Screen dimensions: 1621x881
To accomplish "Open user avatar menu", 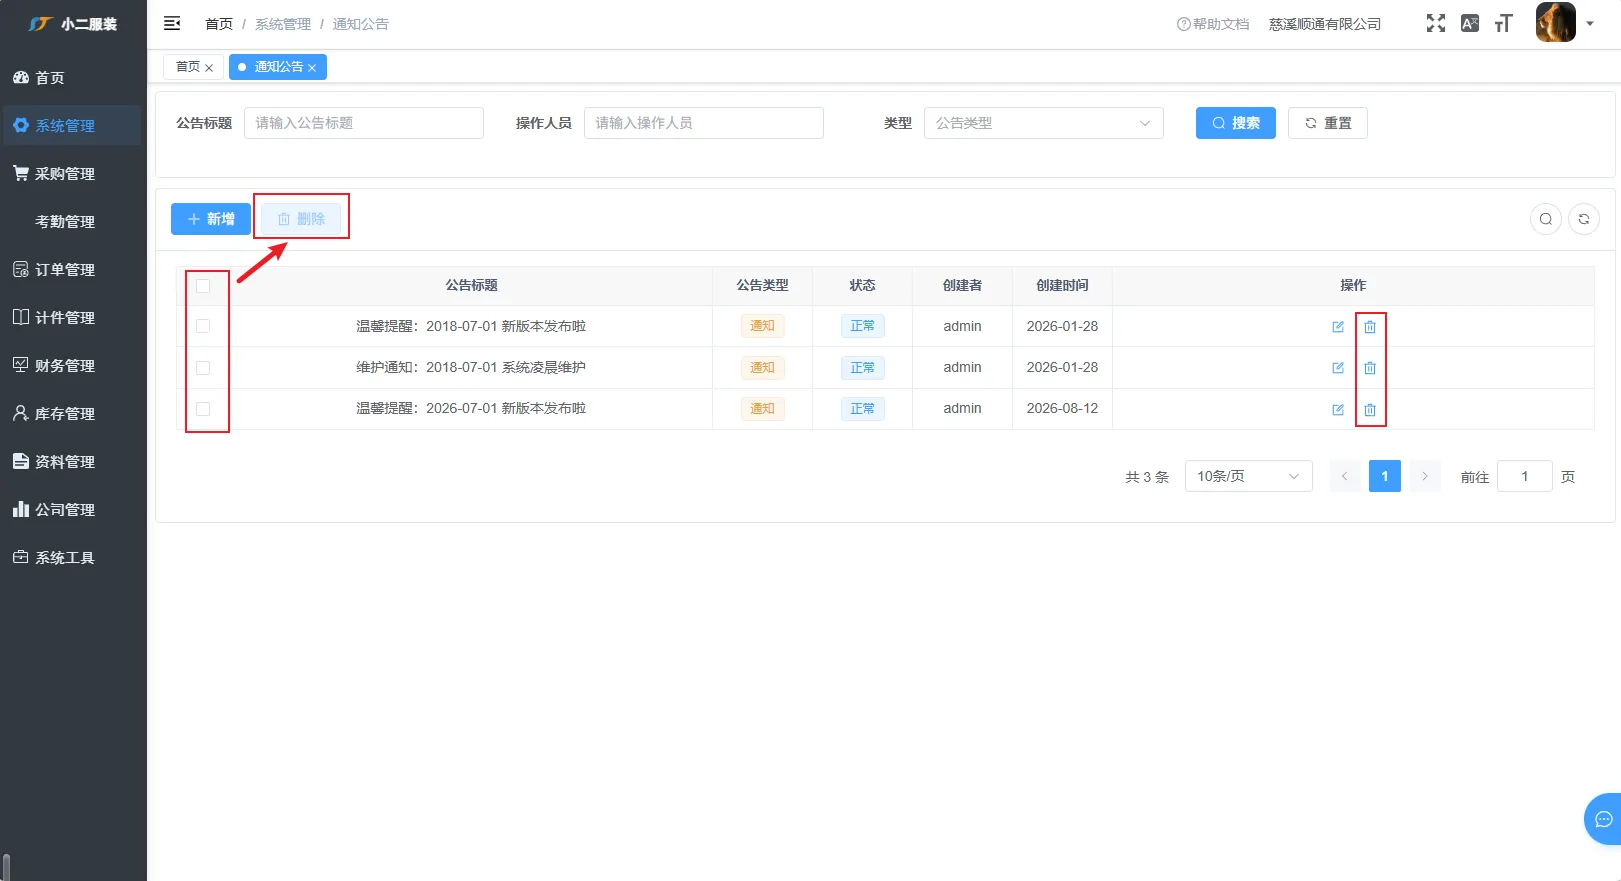I will point(1556,22).
